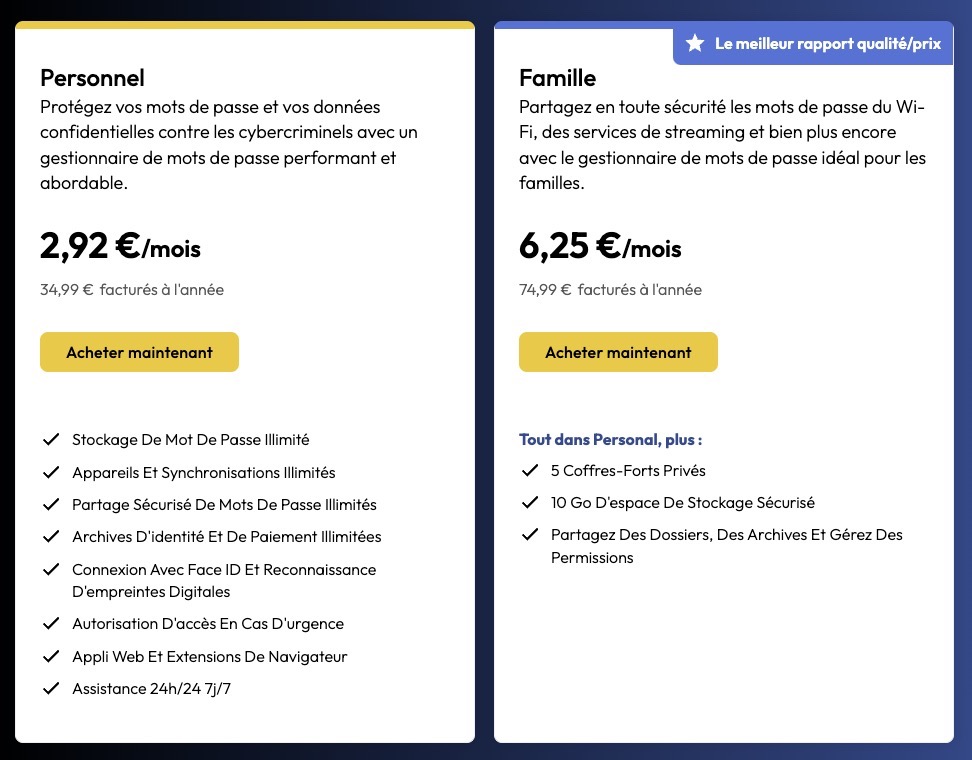Image resolution: width=972 pixels, height=760 pixels.
Task: Click the 6,25 €/mois price
Action: pyautogui.click(x=600, y=245)
